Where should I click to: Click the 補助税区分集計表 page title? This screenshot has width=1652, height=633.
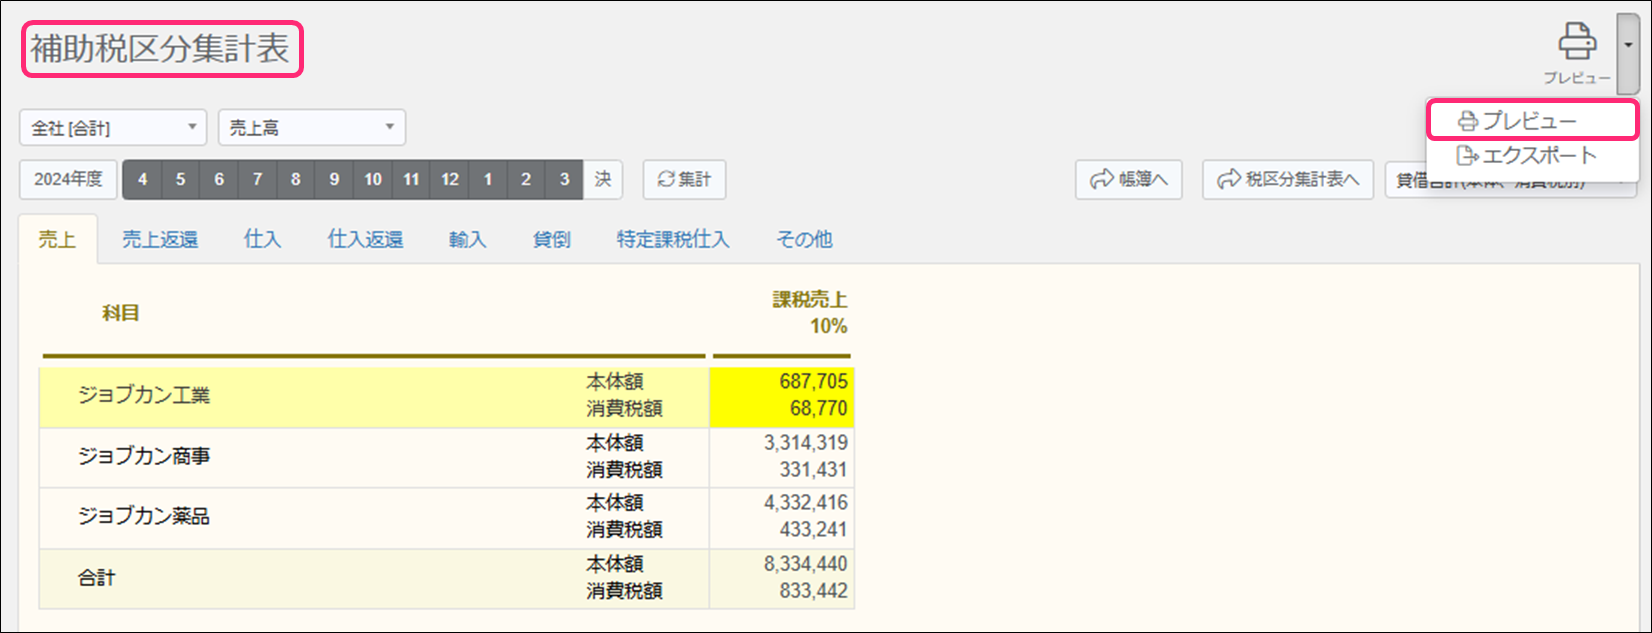[x=160, y=49]
